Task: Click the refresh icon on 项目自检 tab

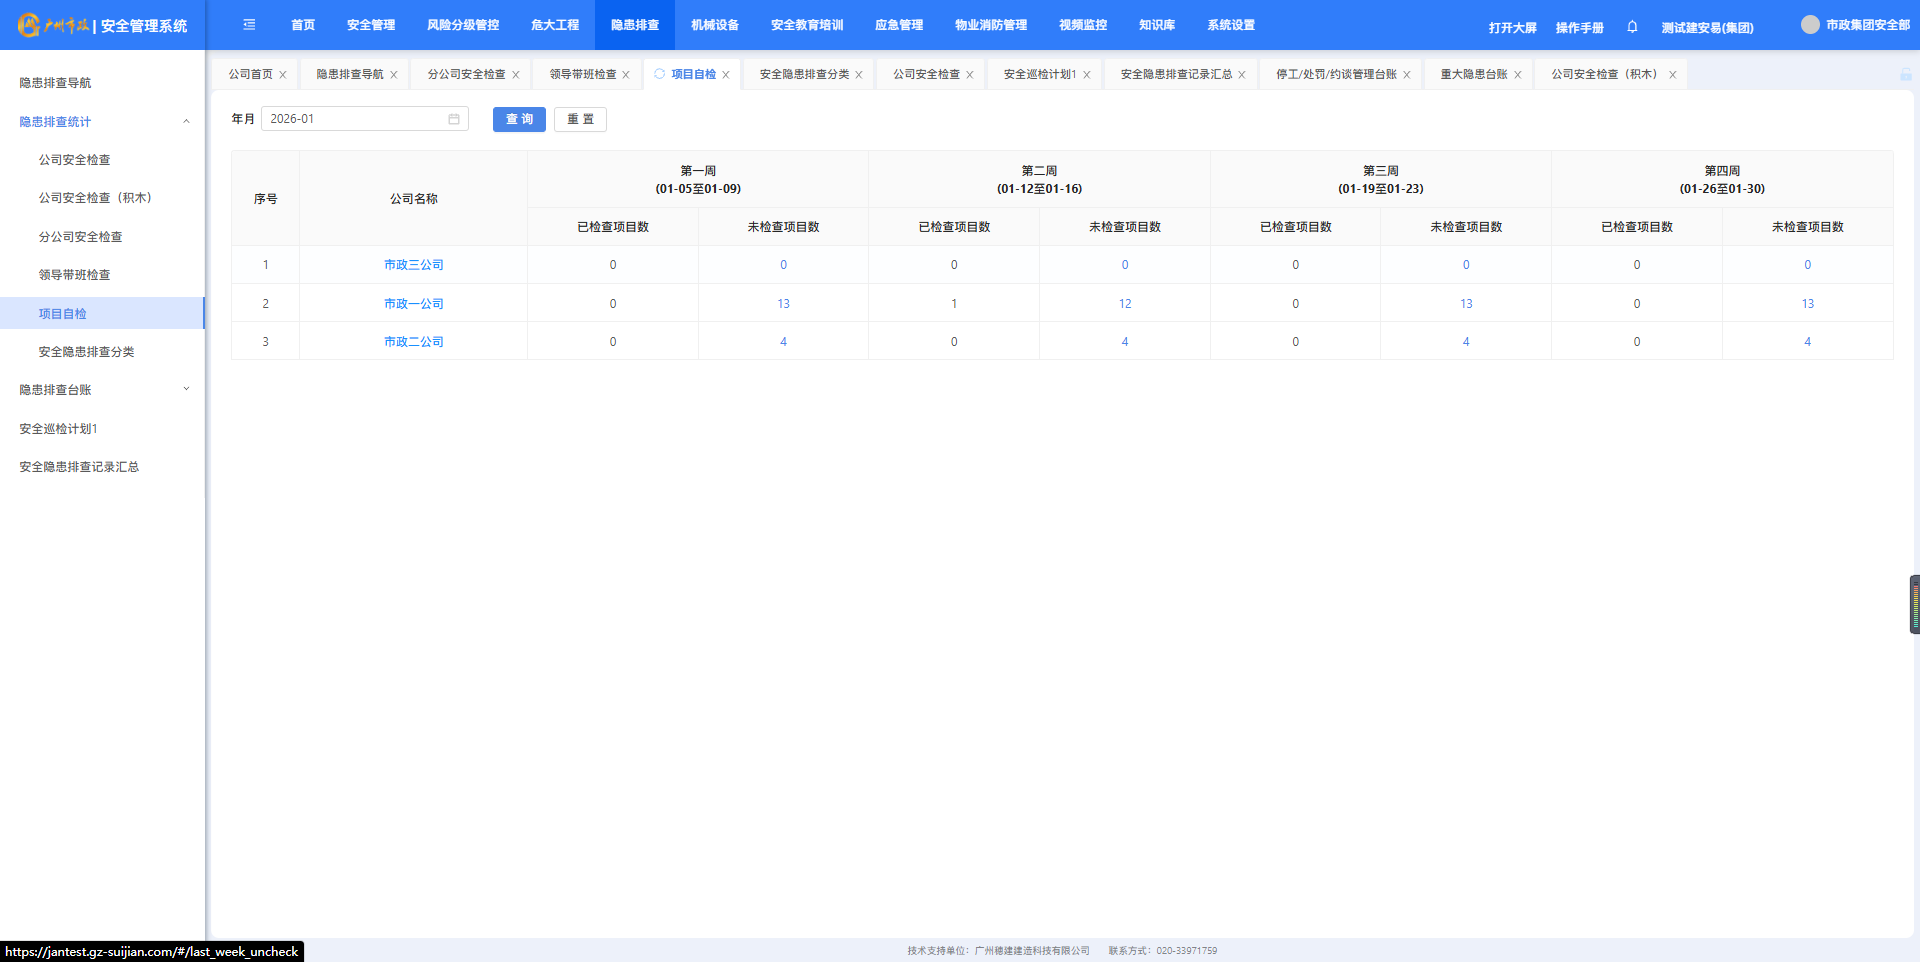Action: tap(659, 74)
